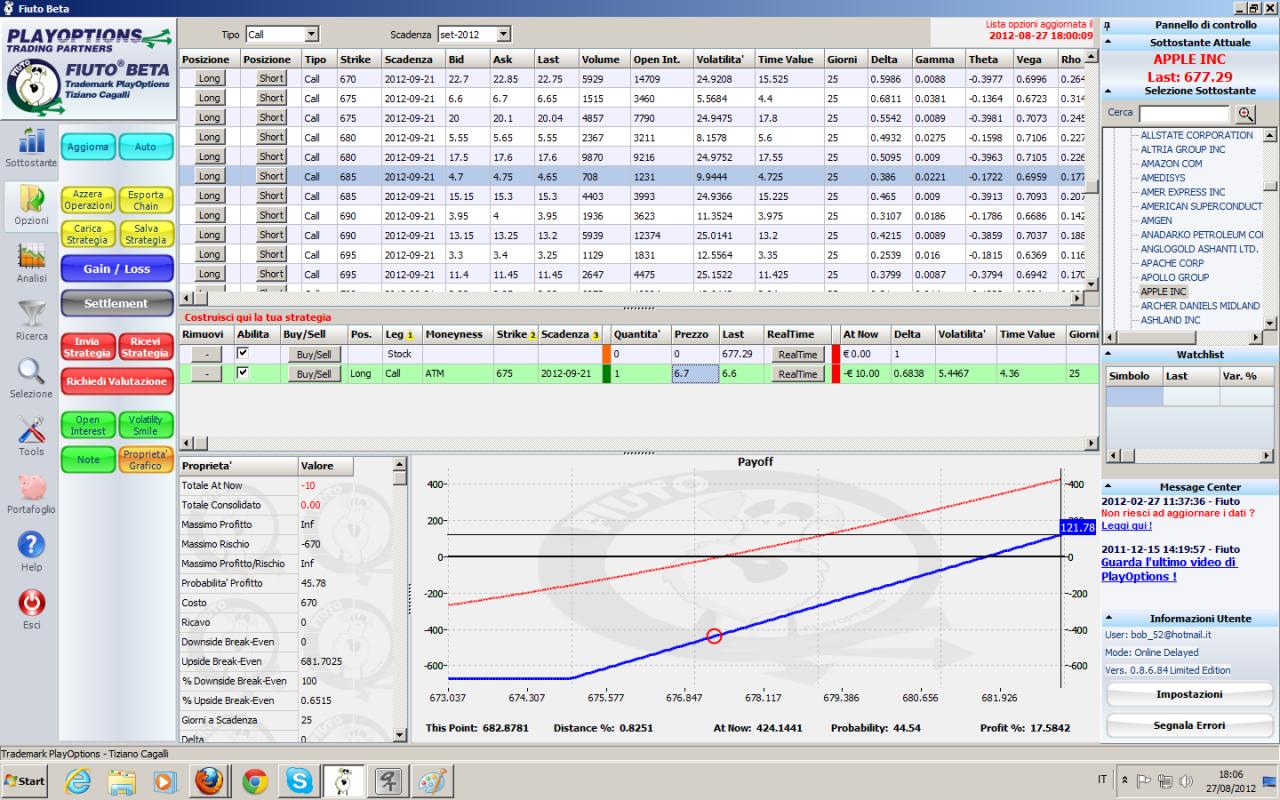Viewport: 1280px width, 800px height.
Task: Select APPLE INC in the underlying list
Action: (x=1163, y=291)
